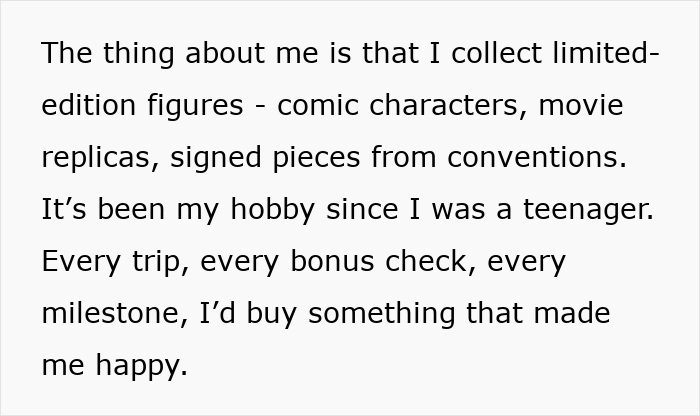Click the word "movie"

tap(580, 105)
